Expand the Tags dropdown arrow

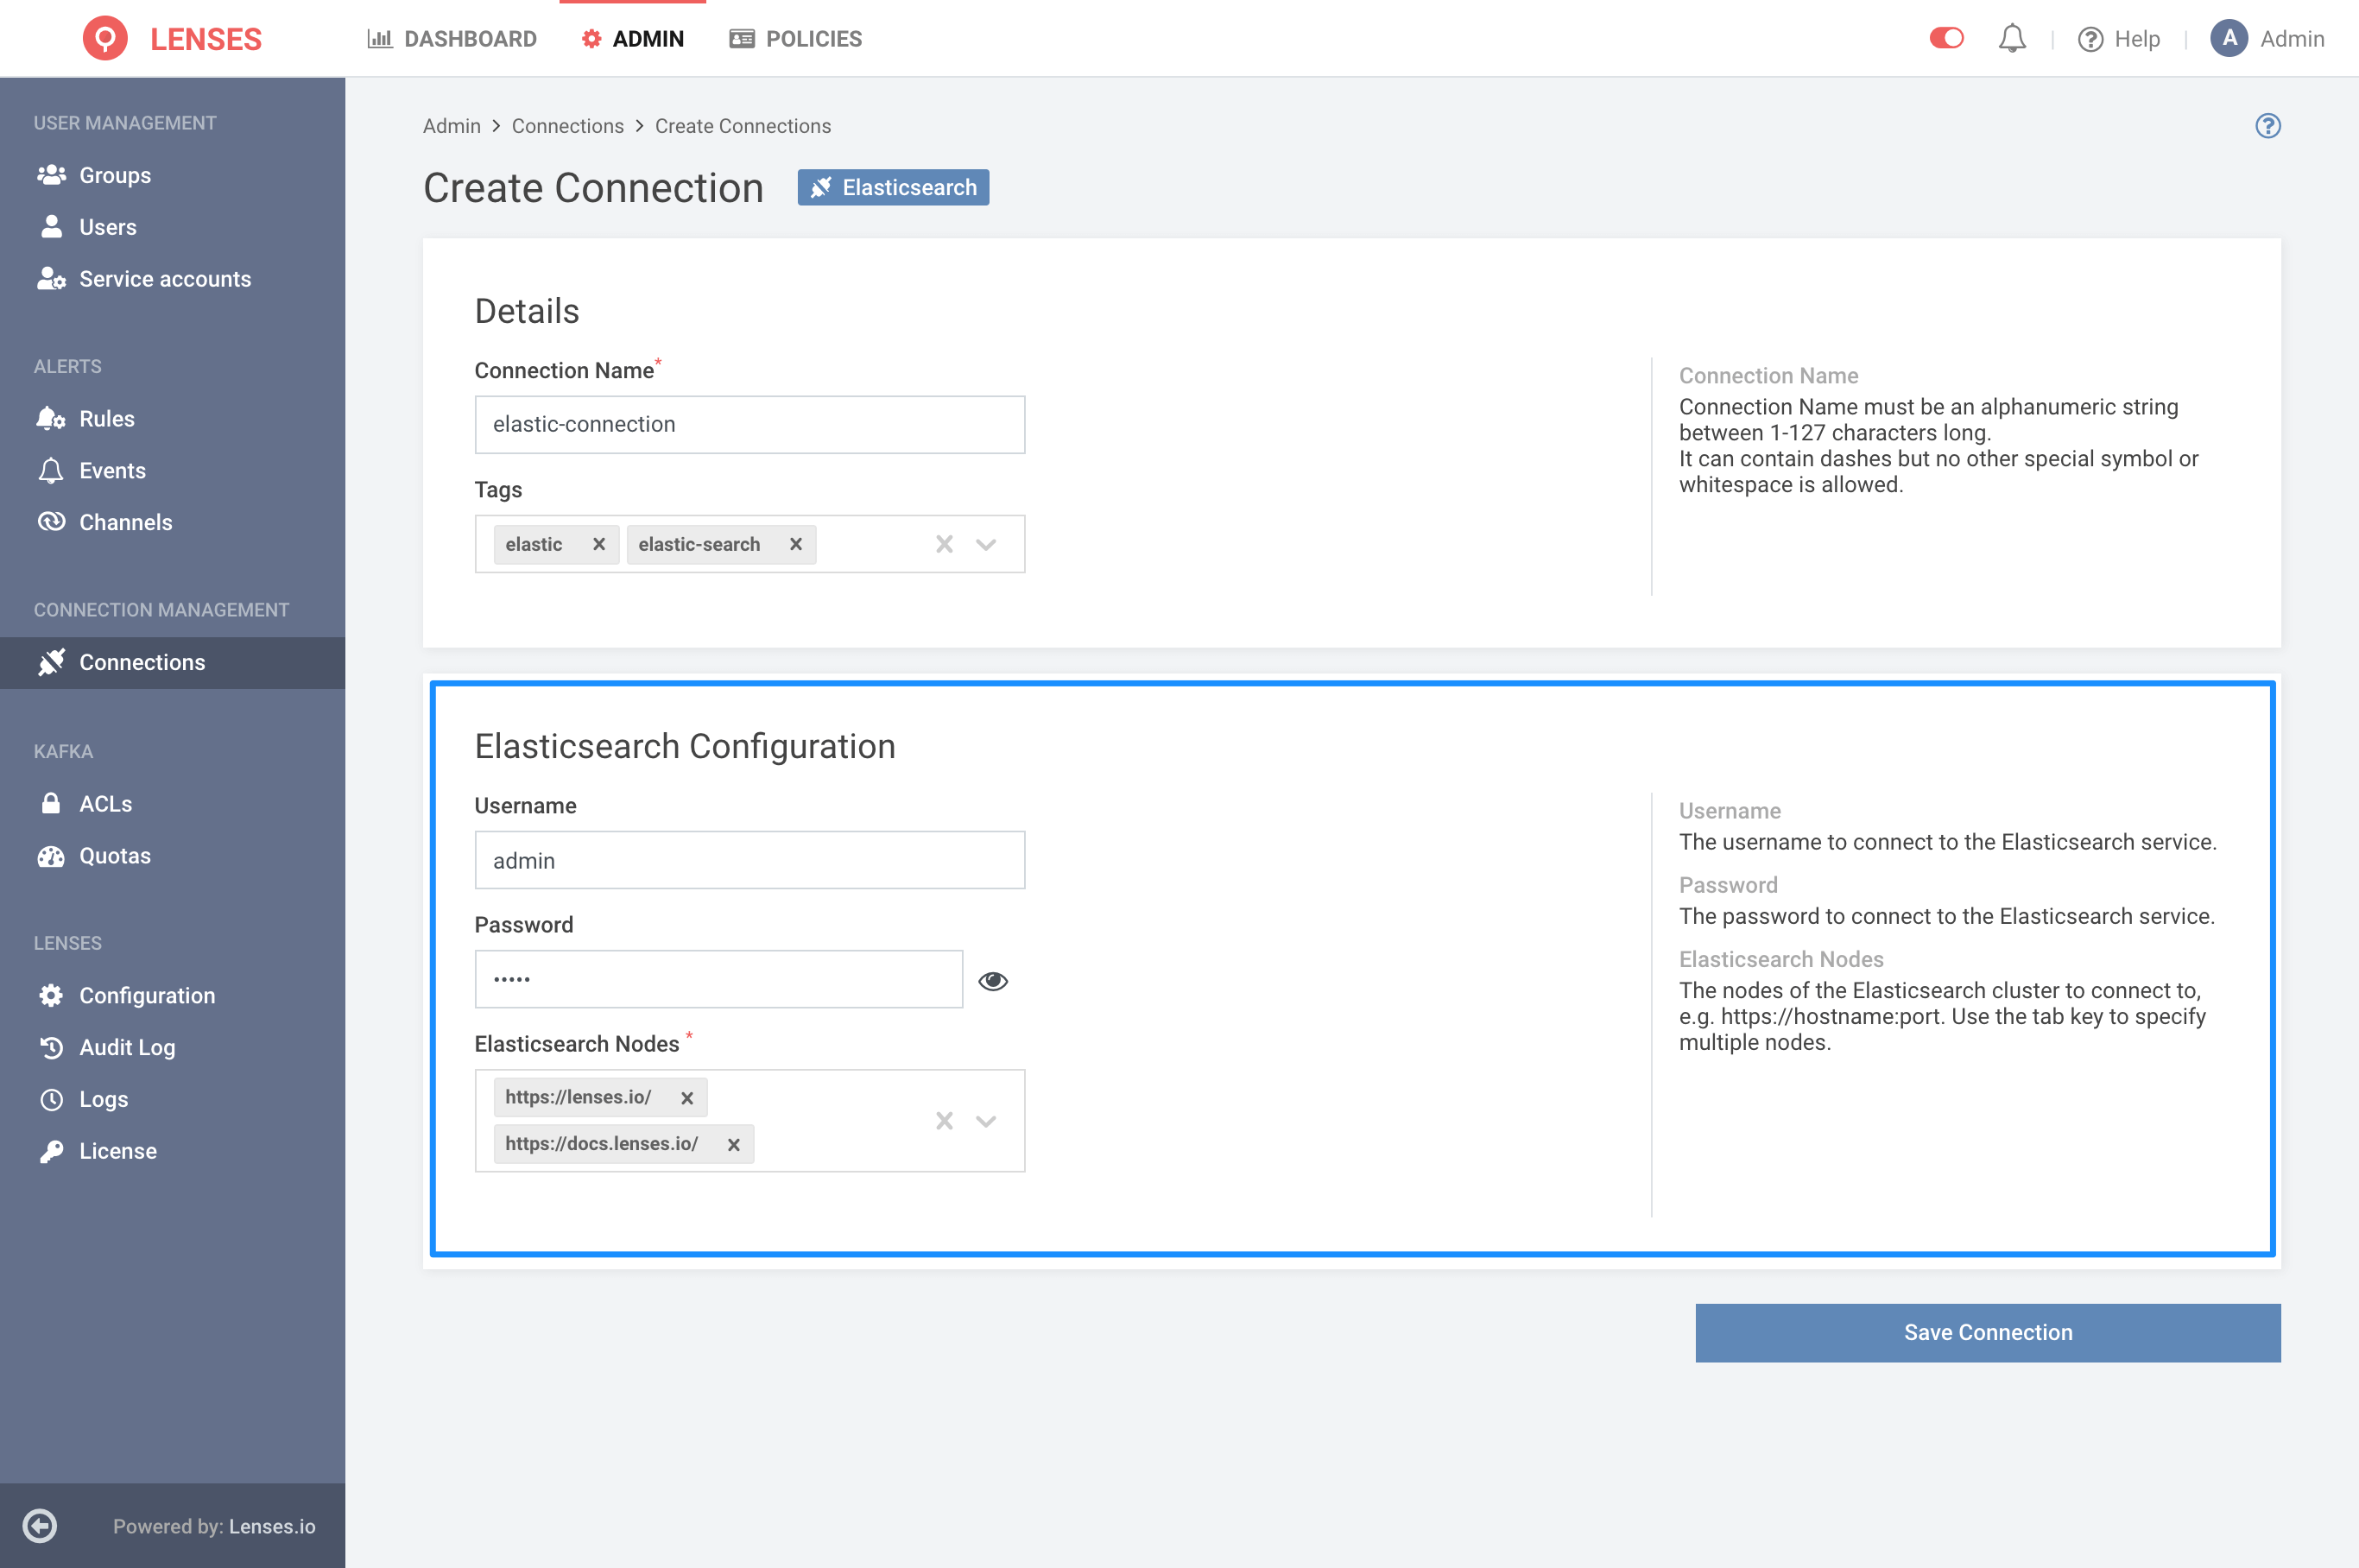point(986,544)
